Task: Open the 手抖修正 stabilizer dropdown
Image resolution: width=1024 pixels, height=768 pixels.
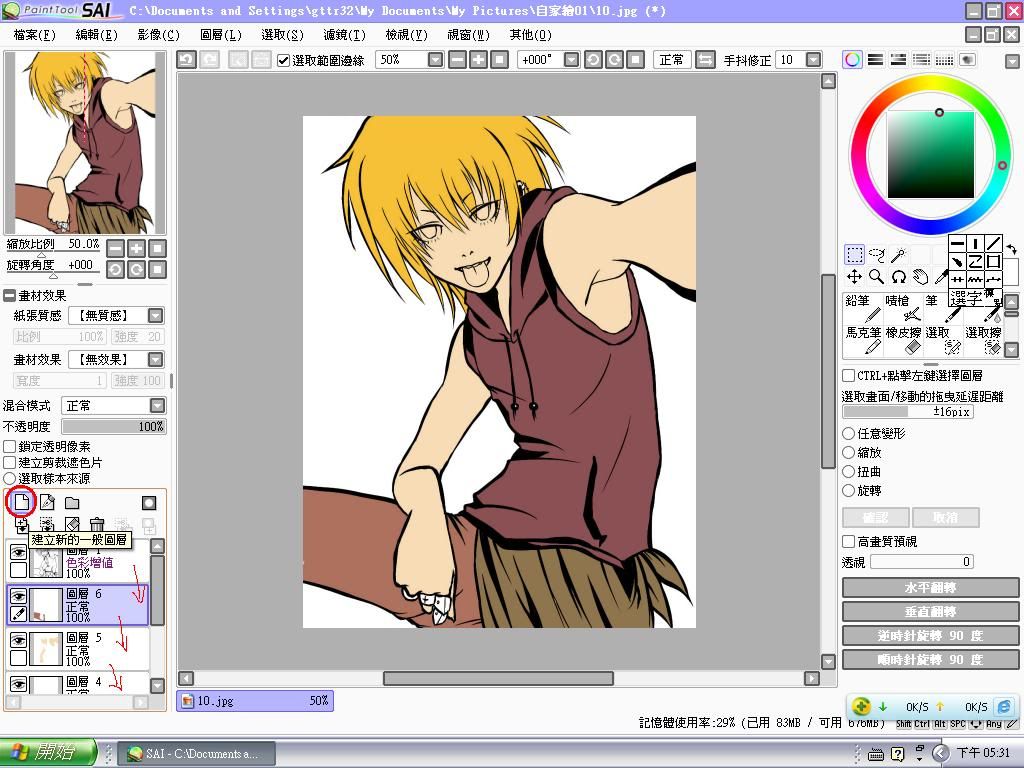Action: [x=813, y=60]
